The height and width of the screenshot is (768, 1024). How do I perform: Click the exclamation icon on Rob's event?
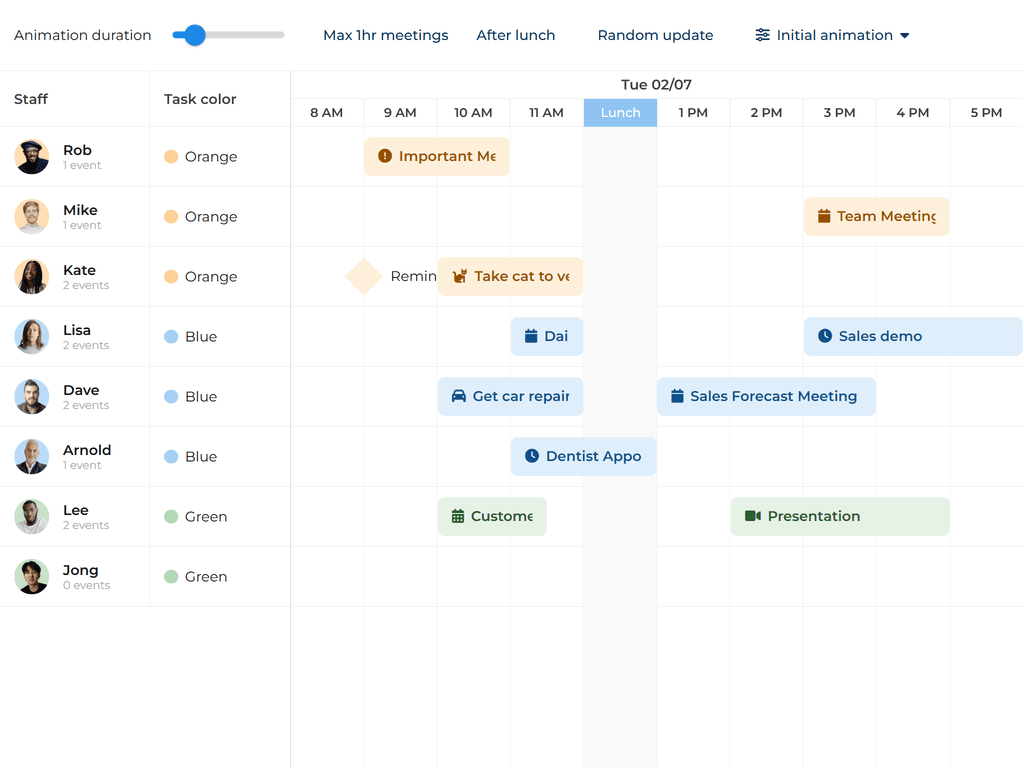click(385, 156)
